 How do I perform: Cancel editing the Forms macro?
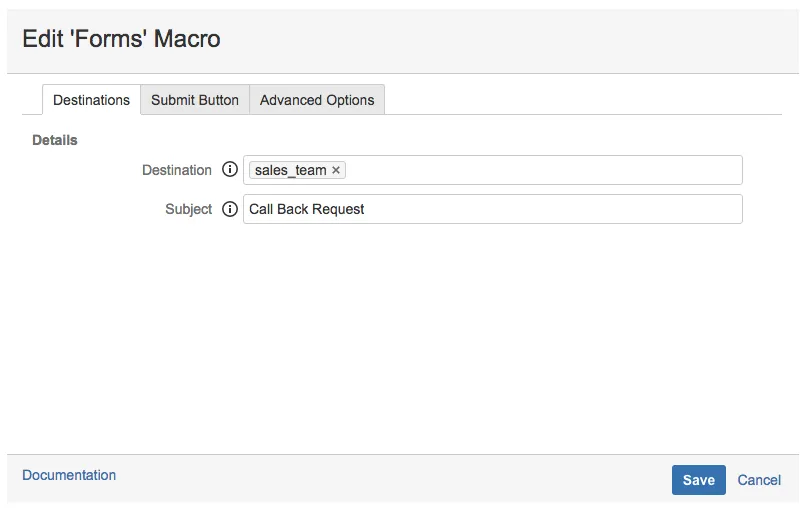pyautogui.click(x=759, y=480)
